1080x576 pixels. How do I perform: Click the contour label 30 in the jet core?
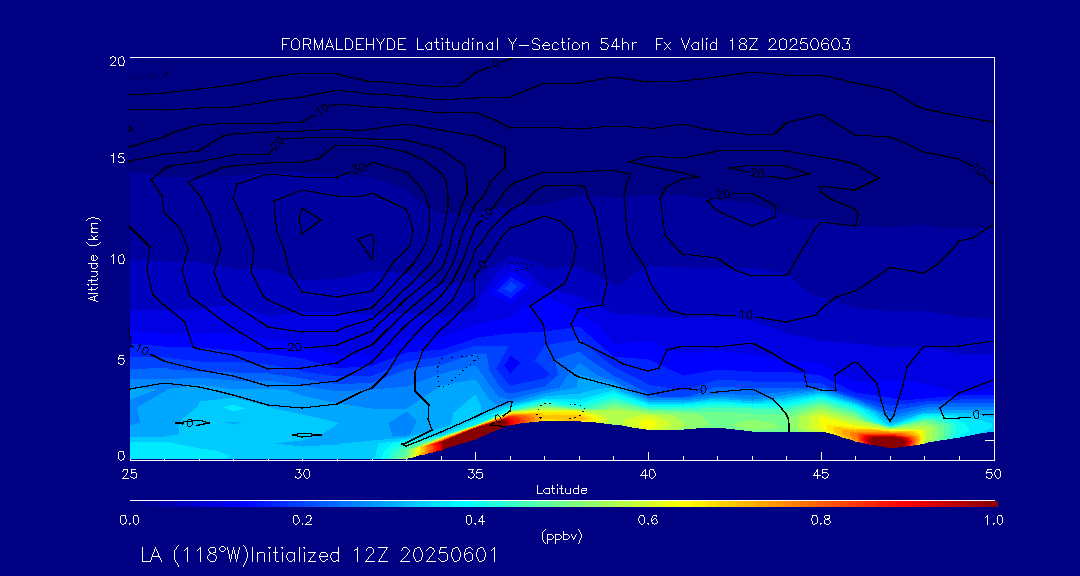(x=361, y=167)
